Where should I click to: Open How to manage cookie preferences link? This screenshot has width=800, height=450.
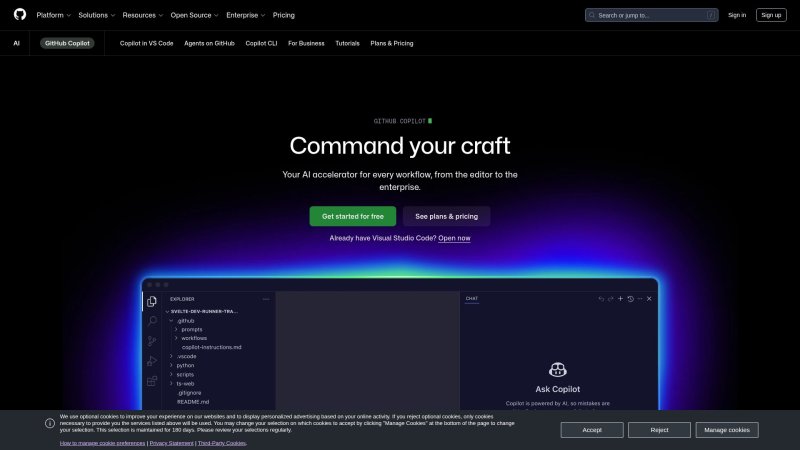point(102,443)
